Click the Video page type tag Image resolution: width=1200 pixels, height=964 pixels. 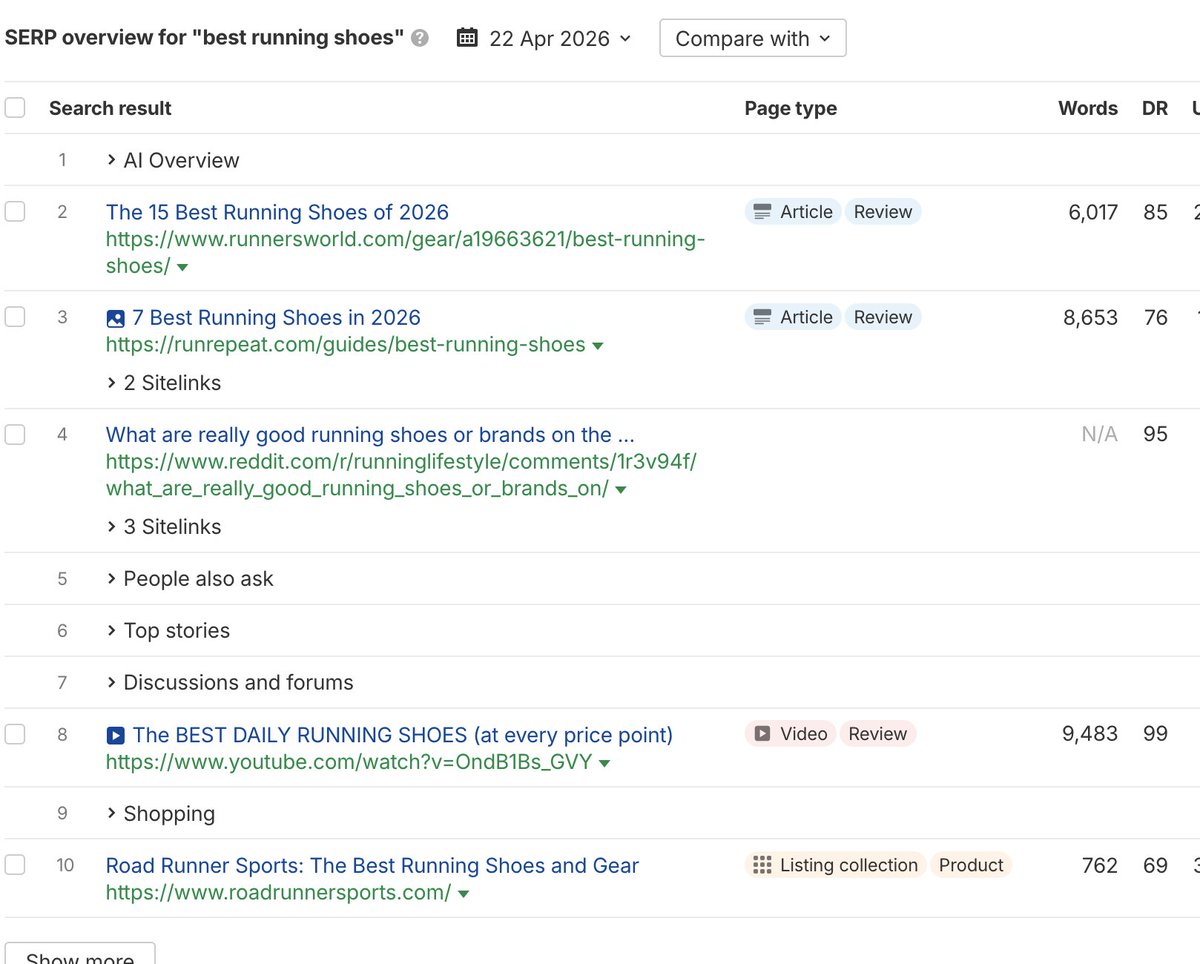791,734
